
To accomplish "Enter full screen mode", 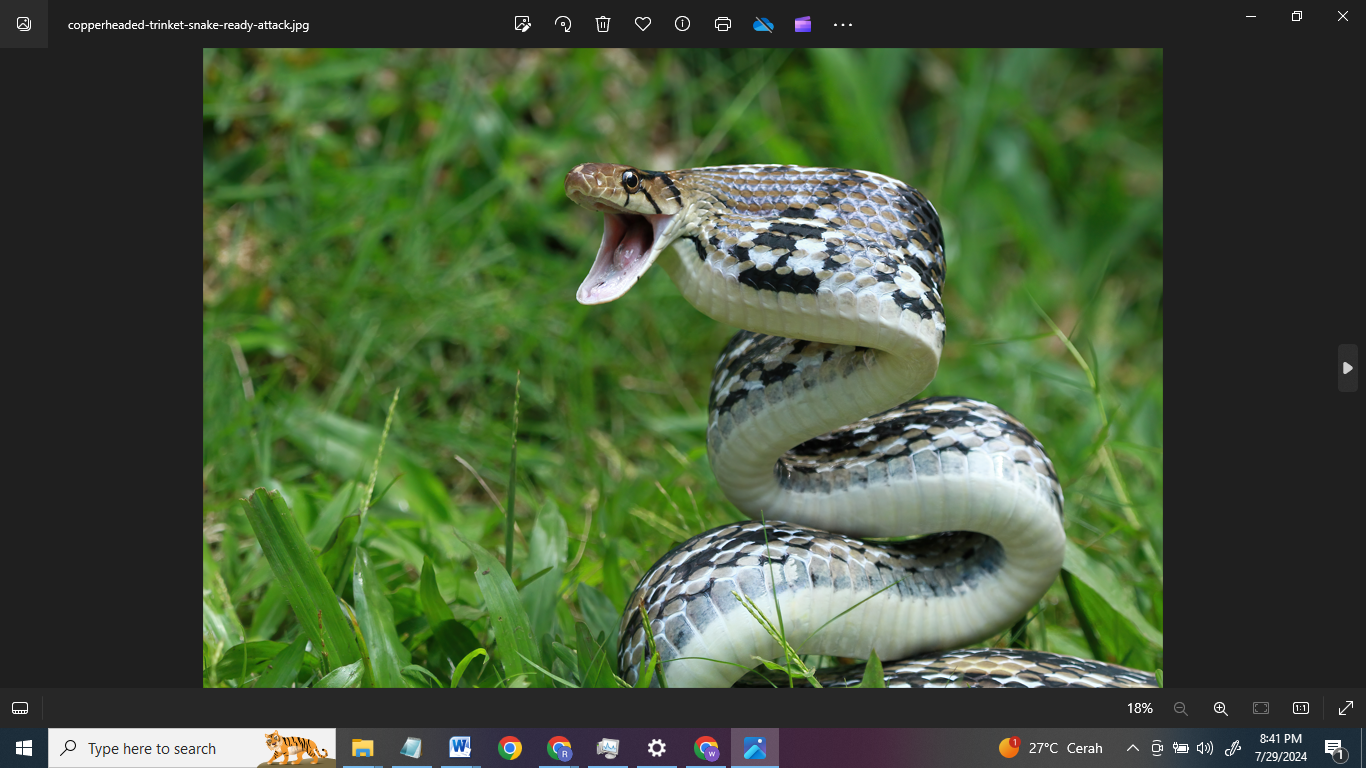I will click(1346, 708).
